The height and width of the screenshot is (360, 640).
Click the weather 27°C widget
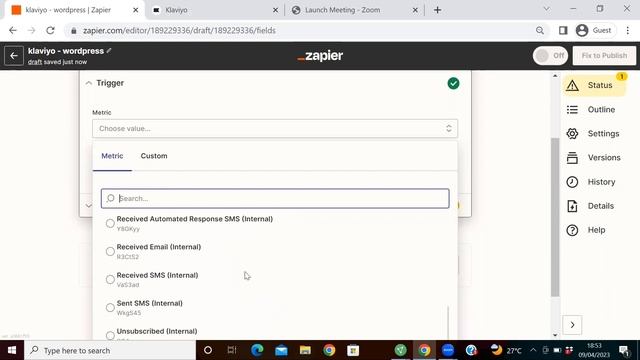click(x=506, y=350)
